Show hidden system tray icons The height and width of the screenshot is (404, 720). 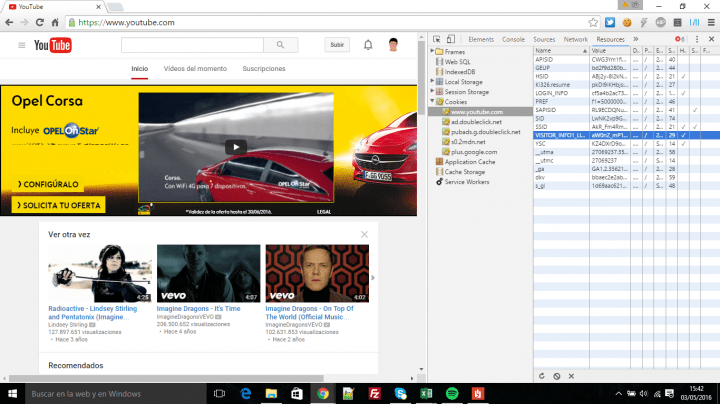coord(619,393)
